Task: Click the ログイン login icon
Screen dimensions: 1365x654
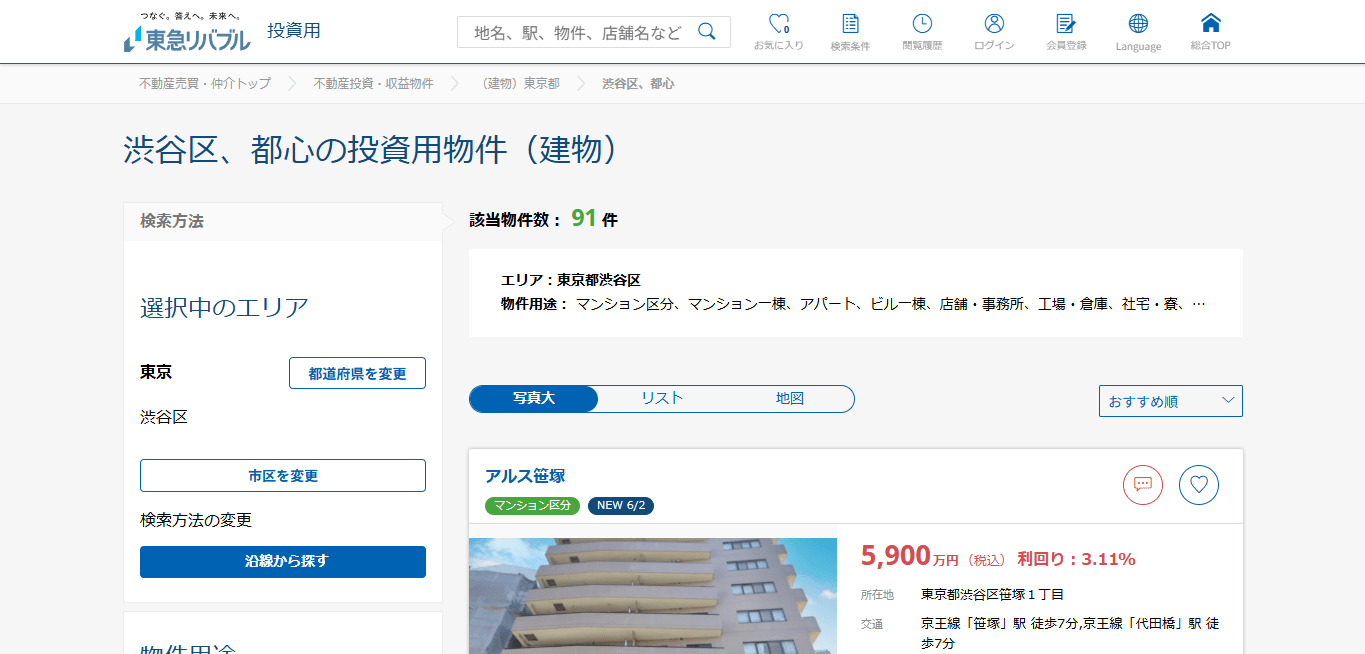Action: [x=993, y=30]
